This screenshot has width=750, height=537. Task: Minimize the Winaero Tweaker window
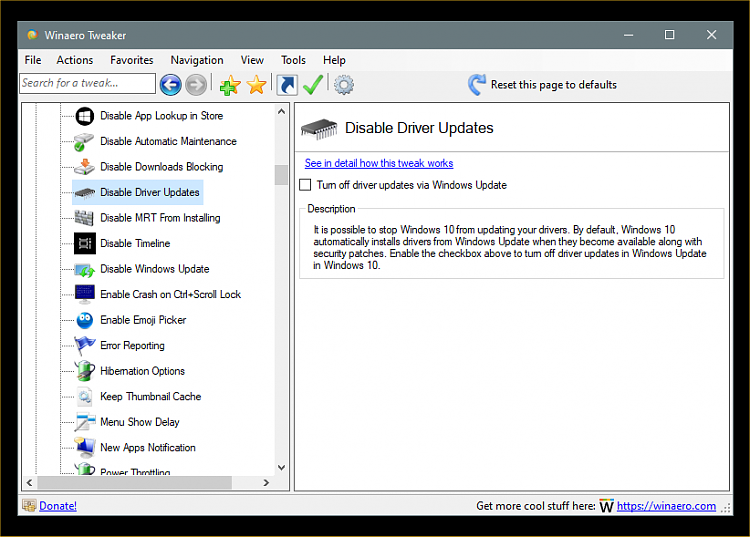(629, 35)
